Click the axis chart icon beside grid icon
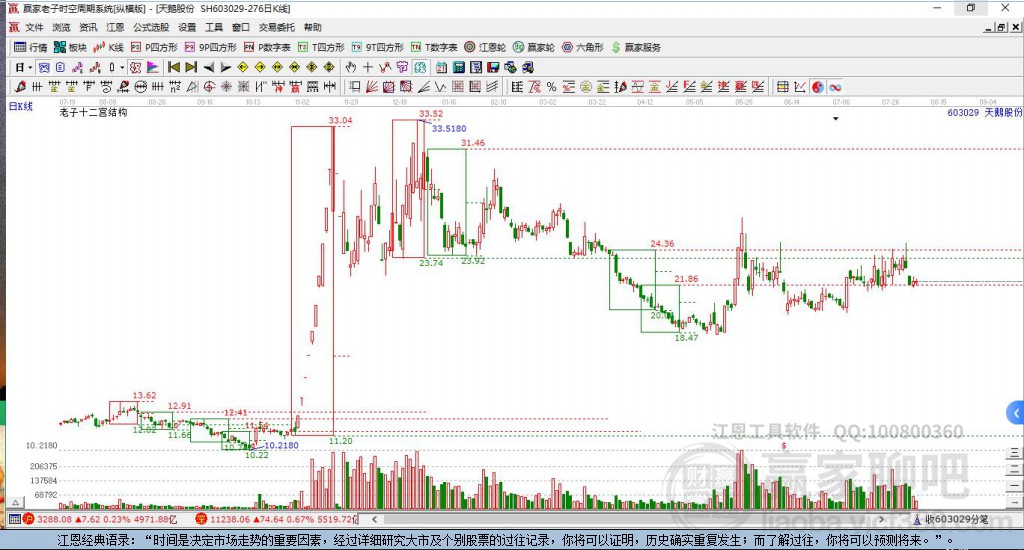Viewport: 1024px width, 550px height. 800,87
